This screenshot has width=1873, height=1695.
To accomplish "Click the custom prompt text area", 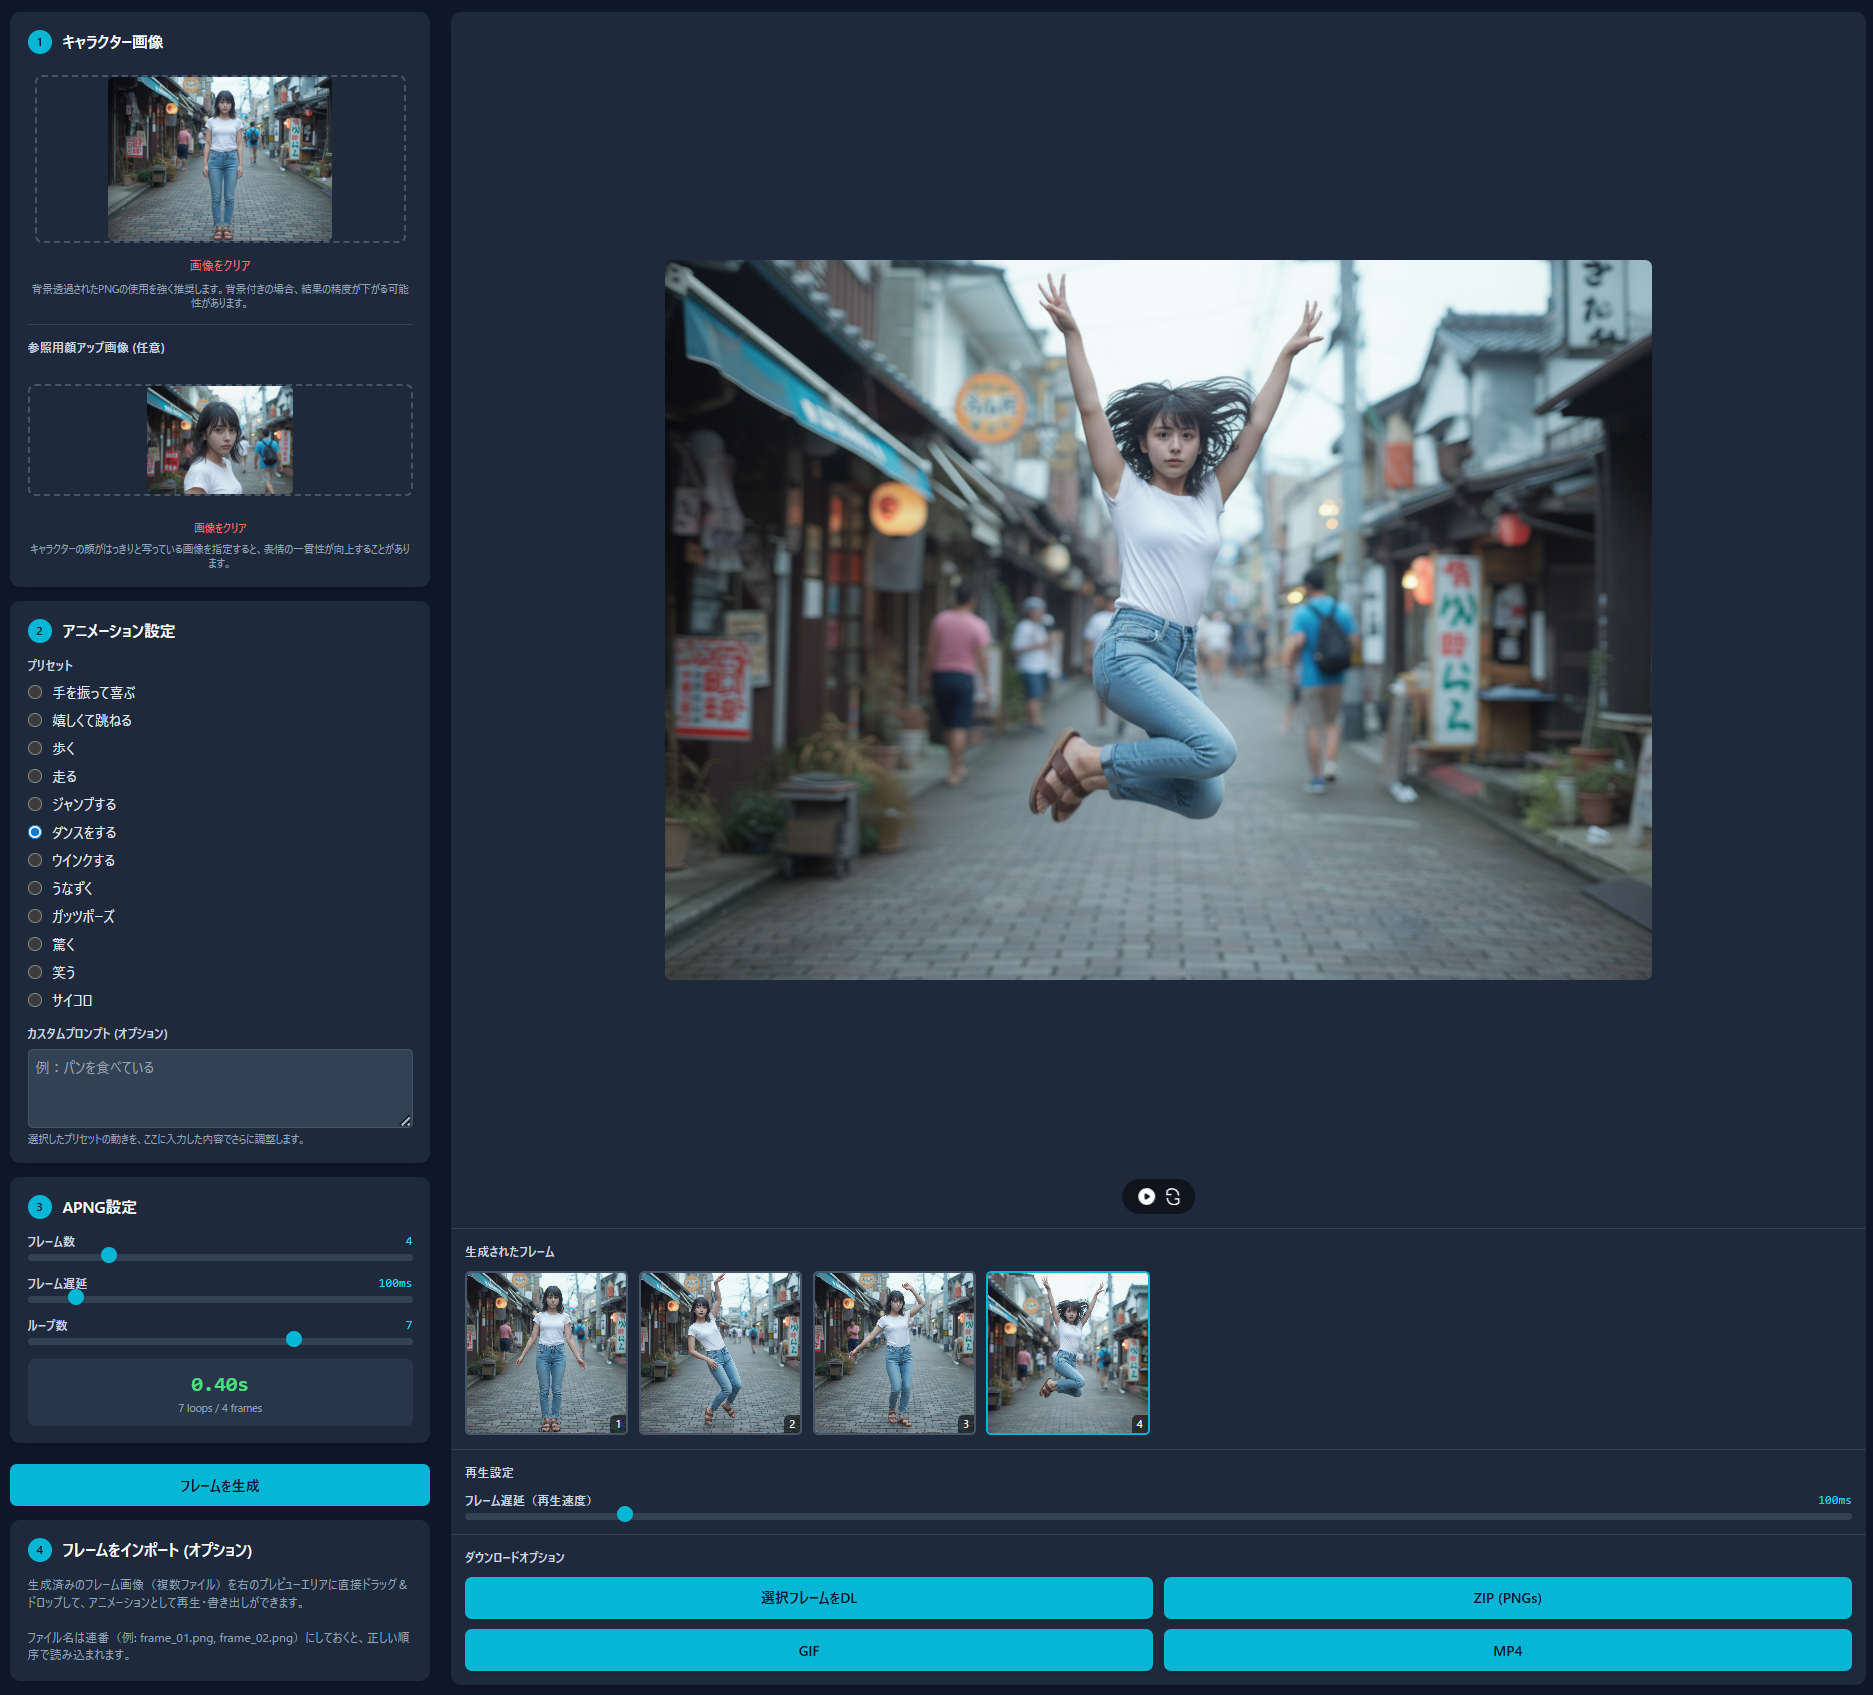I will (x=219, y=1088).
